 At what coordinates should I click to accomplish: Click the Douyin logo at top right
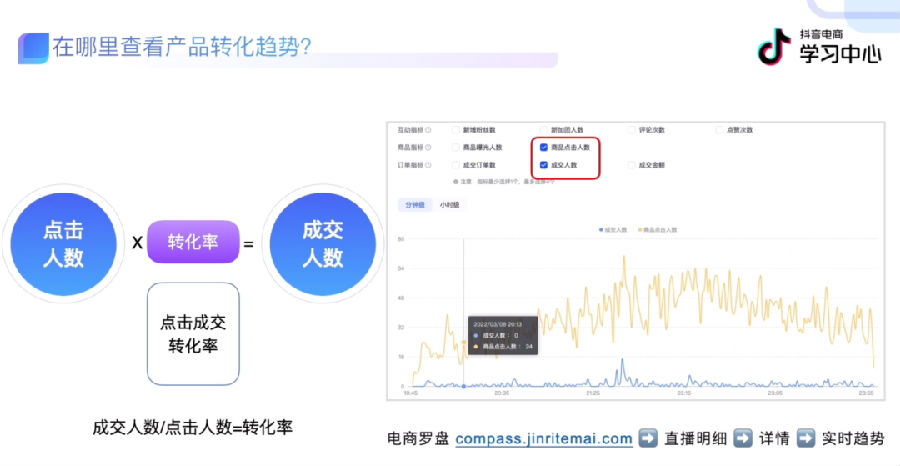pyautogui.click(x=774, y=45)
